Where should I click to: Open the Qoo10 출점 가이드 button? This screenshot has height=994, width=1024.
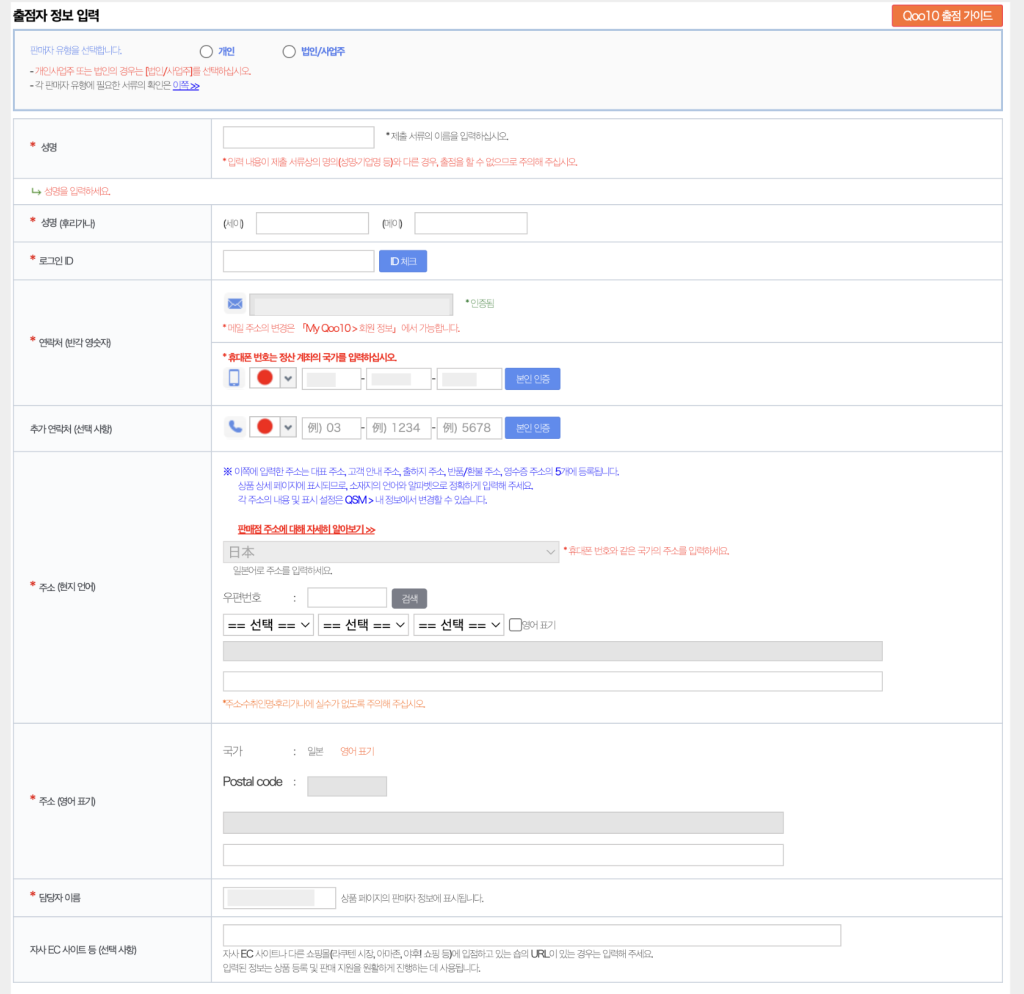click(946, 16)
